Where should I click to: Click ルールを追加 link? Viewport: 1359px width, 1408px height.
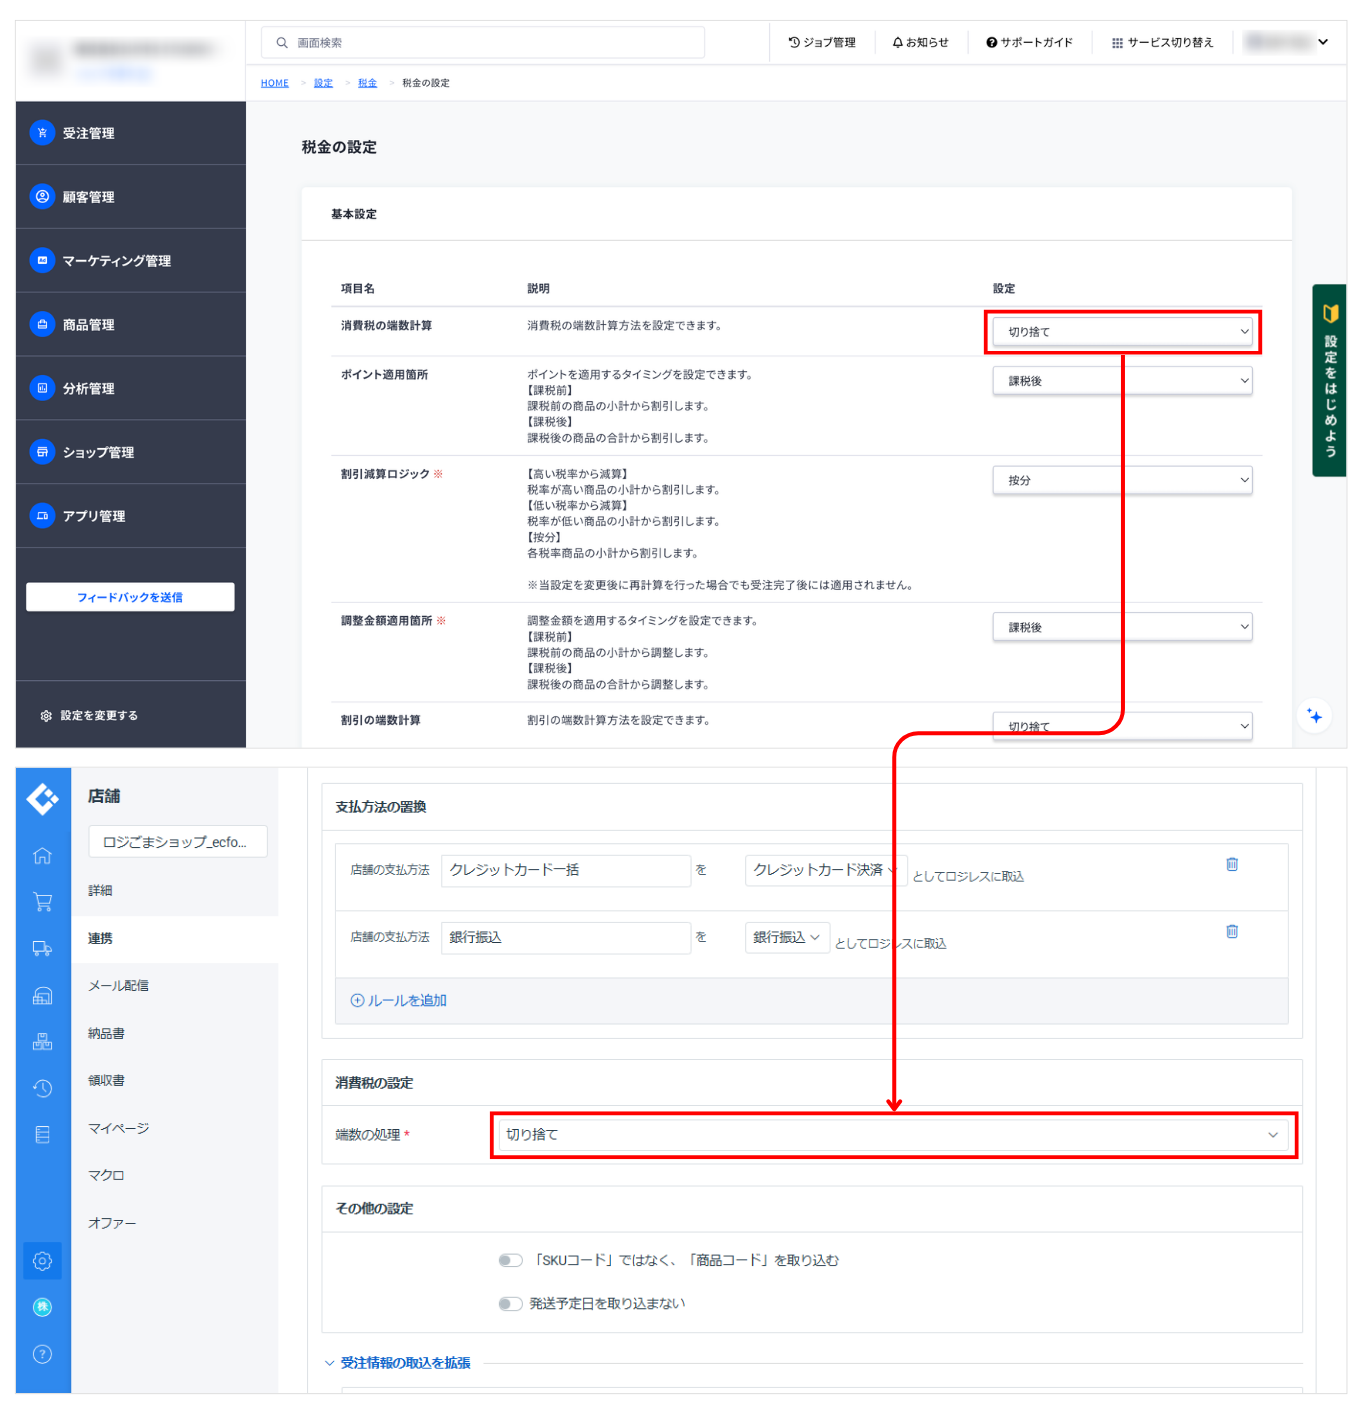pos(398,1001)
